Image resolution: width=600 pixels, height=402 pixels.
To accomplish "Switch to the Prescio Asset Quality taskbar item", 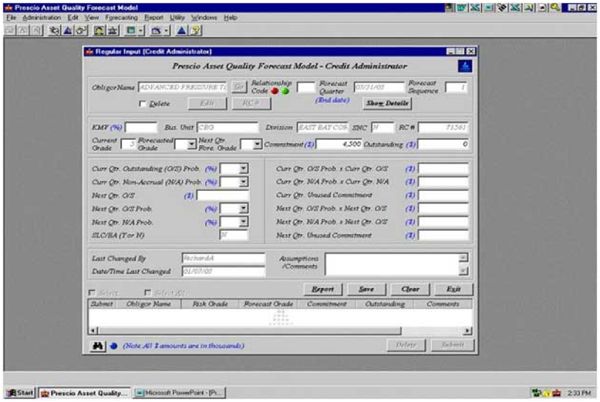I will click(84, 393).
